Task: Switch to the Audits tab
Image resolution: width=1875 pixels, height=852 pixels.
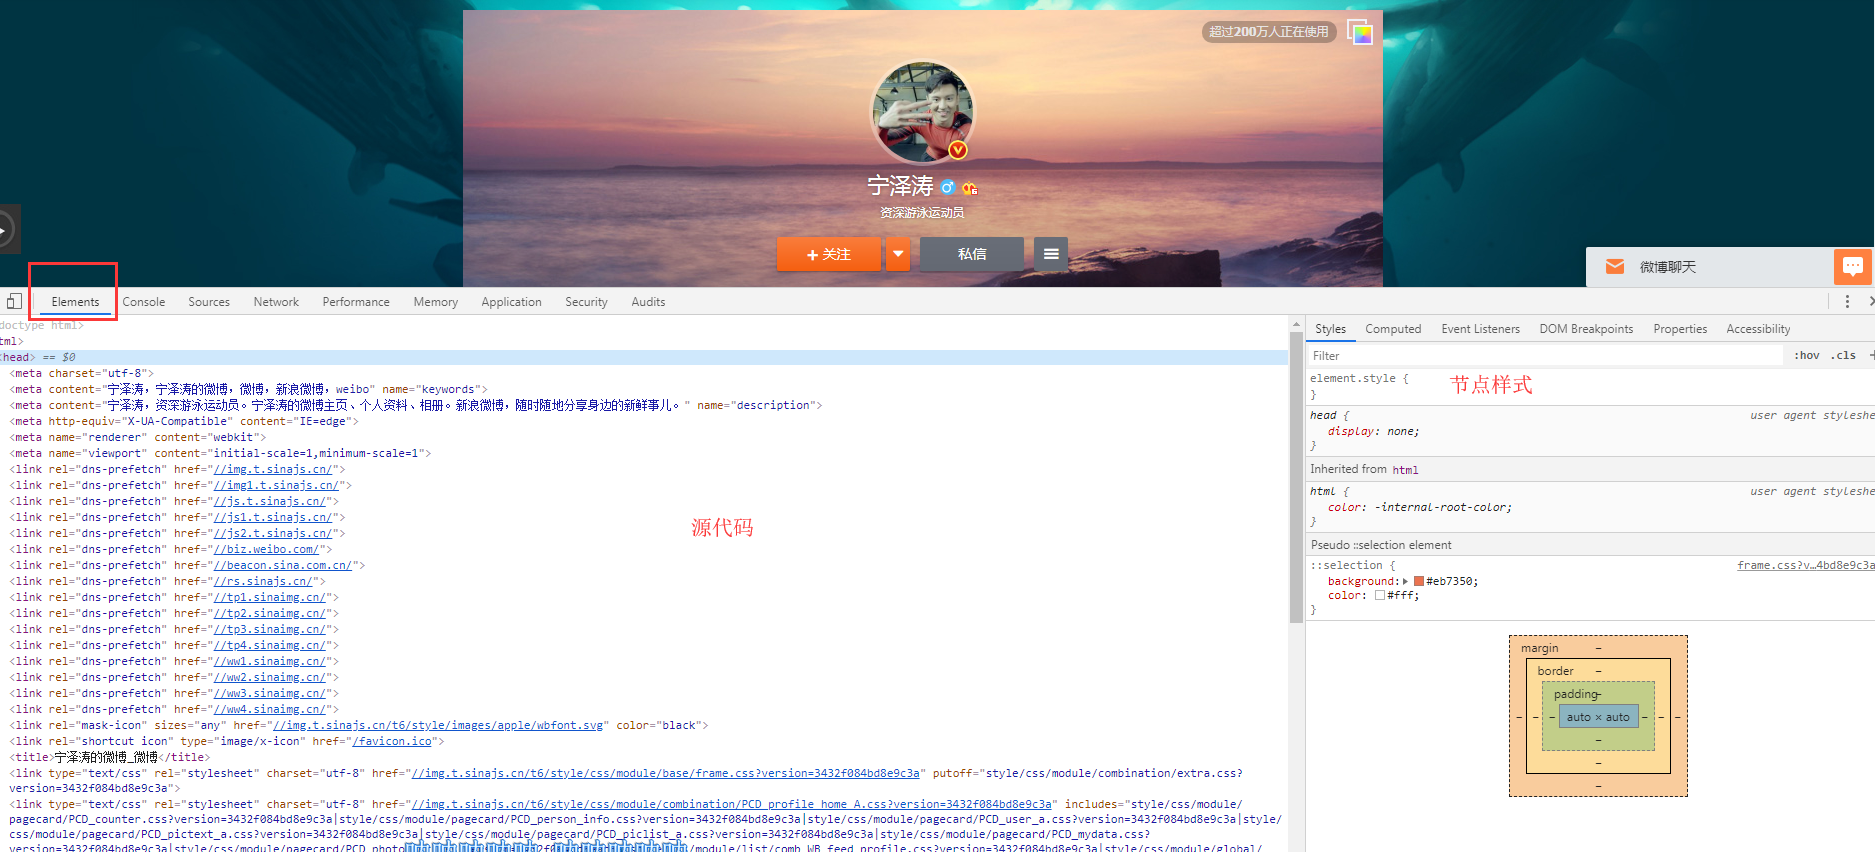Action: (x=648, y=302)
